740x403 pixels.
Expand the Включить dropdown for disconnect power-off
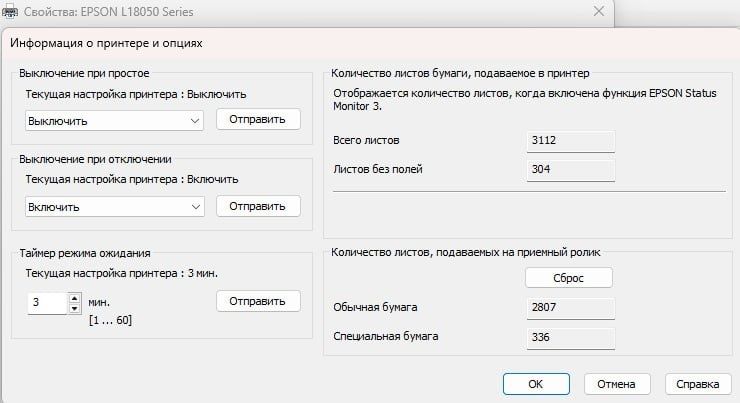point(114,207)
